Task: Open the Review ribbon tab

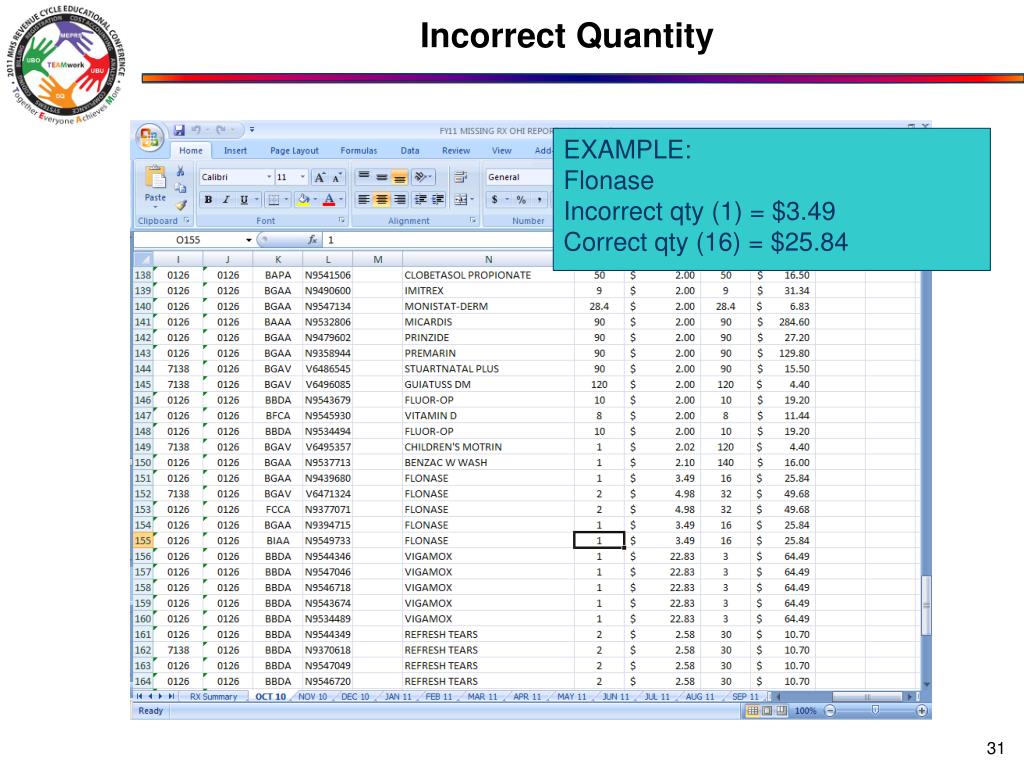Action: 456,151
